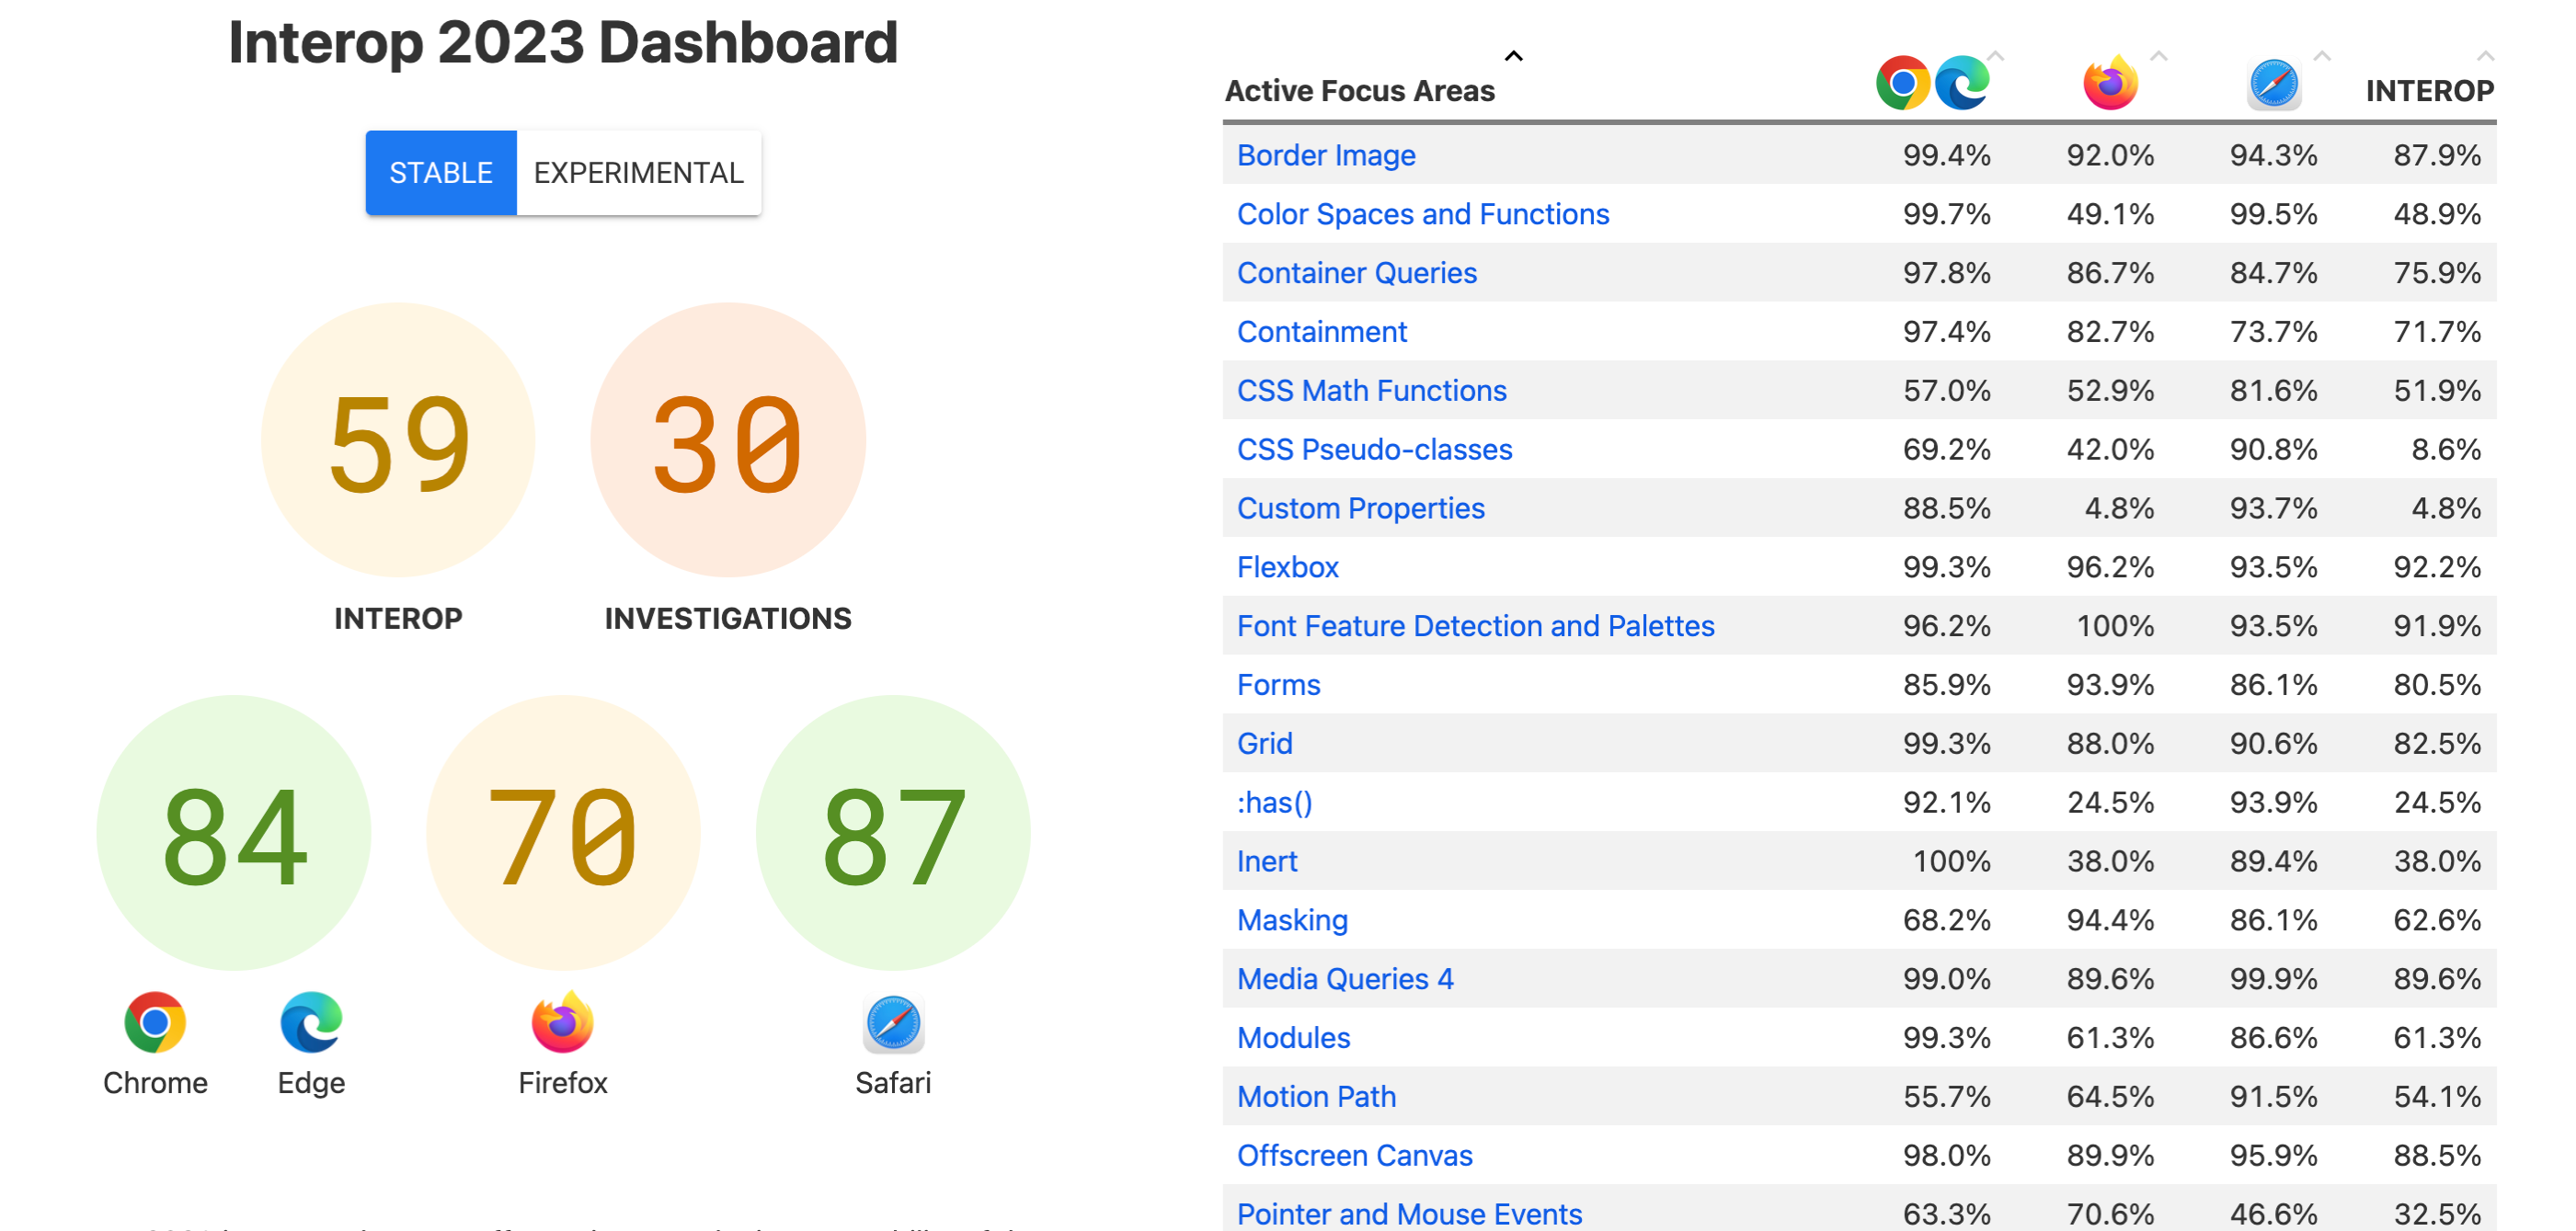Select the 99.9% Safari value for Media Queries 4
The height and width of the screenshot is (1231, 2576).
click(x=2274, y=979)
